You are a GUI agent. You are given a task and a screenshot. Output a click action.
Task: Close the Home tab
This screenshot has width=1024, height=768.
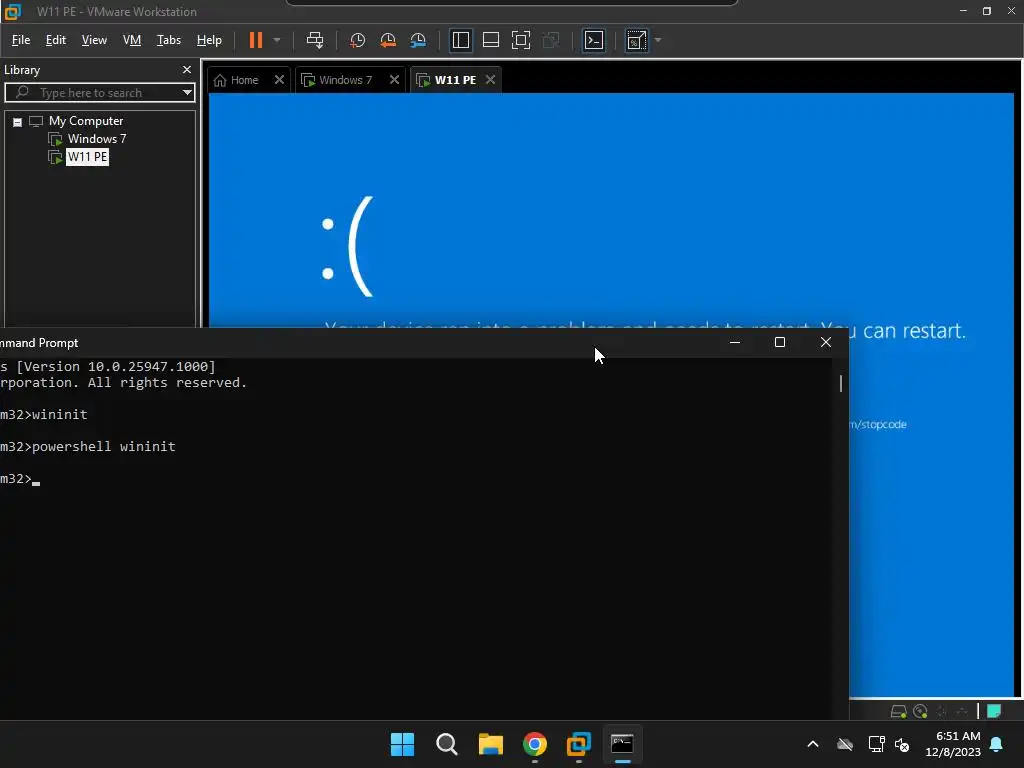coord(280,80)
